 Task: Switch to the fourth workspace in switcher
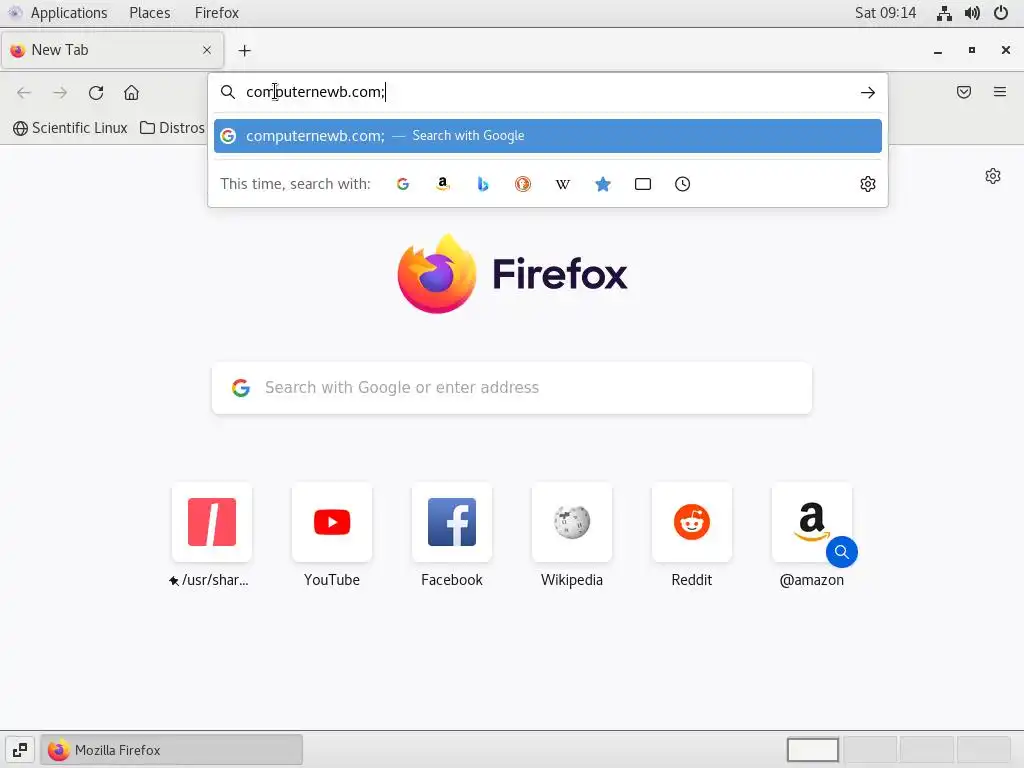click(984, 750)
